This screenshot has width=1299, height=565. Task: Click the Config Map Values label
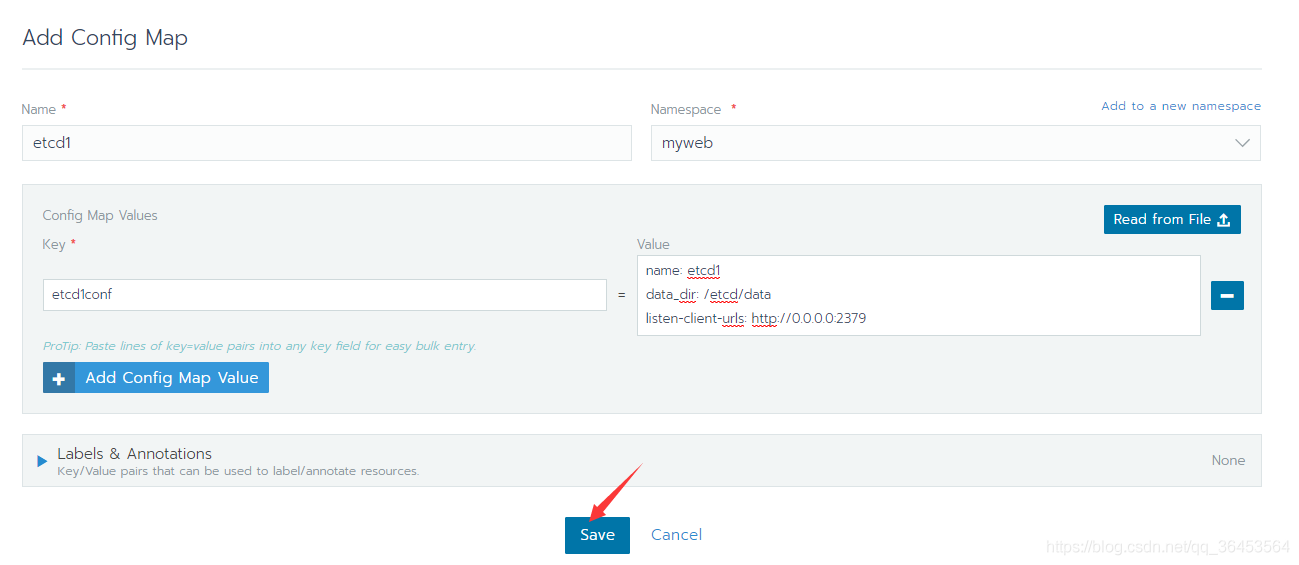[x=100, y=215]
